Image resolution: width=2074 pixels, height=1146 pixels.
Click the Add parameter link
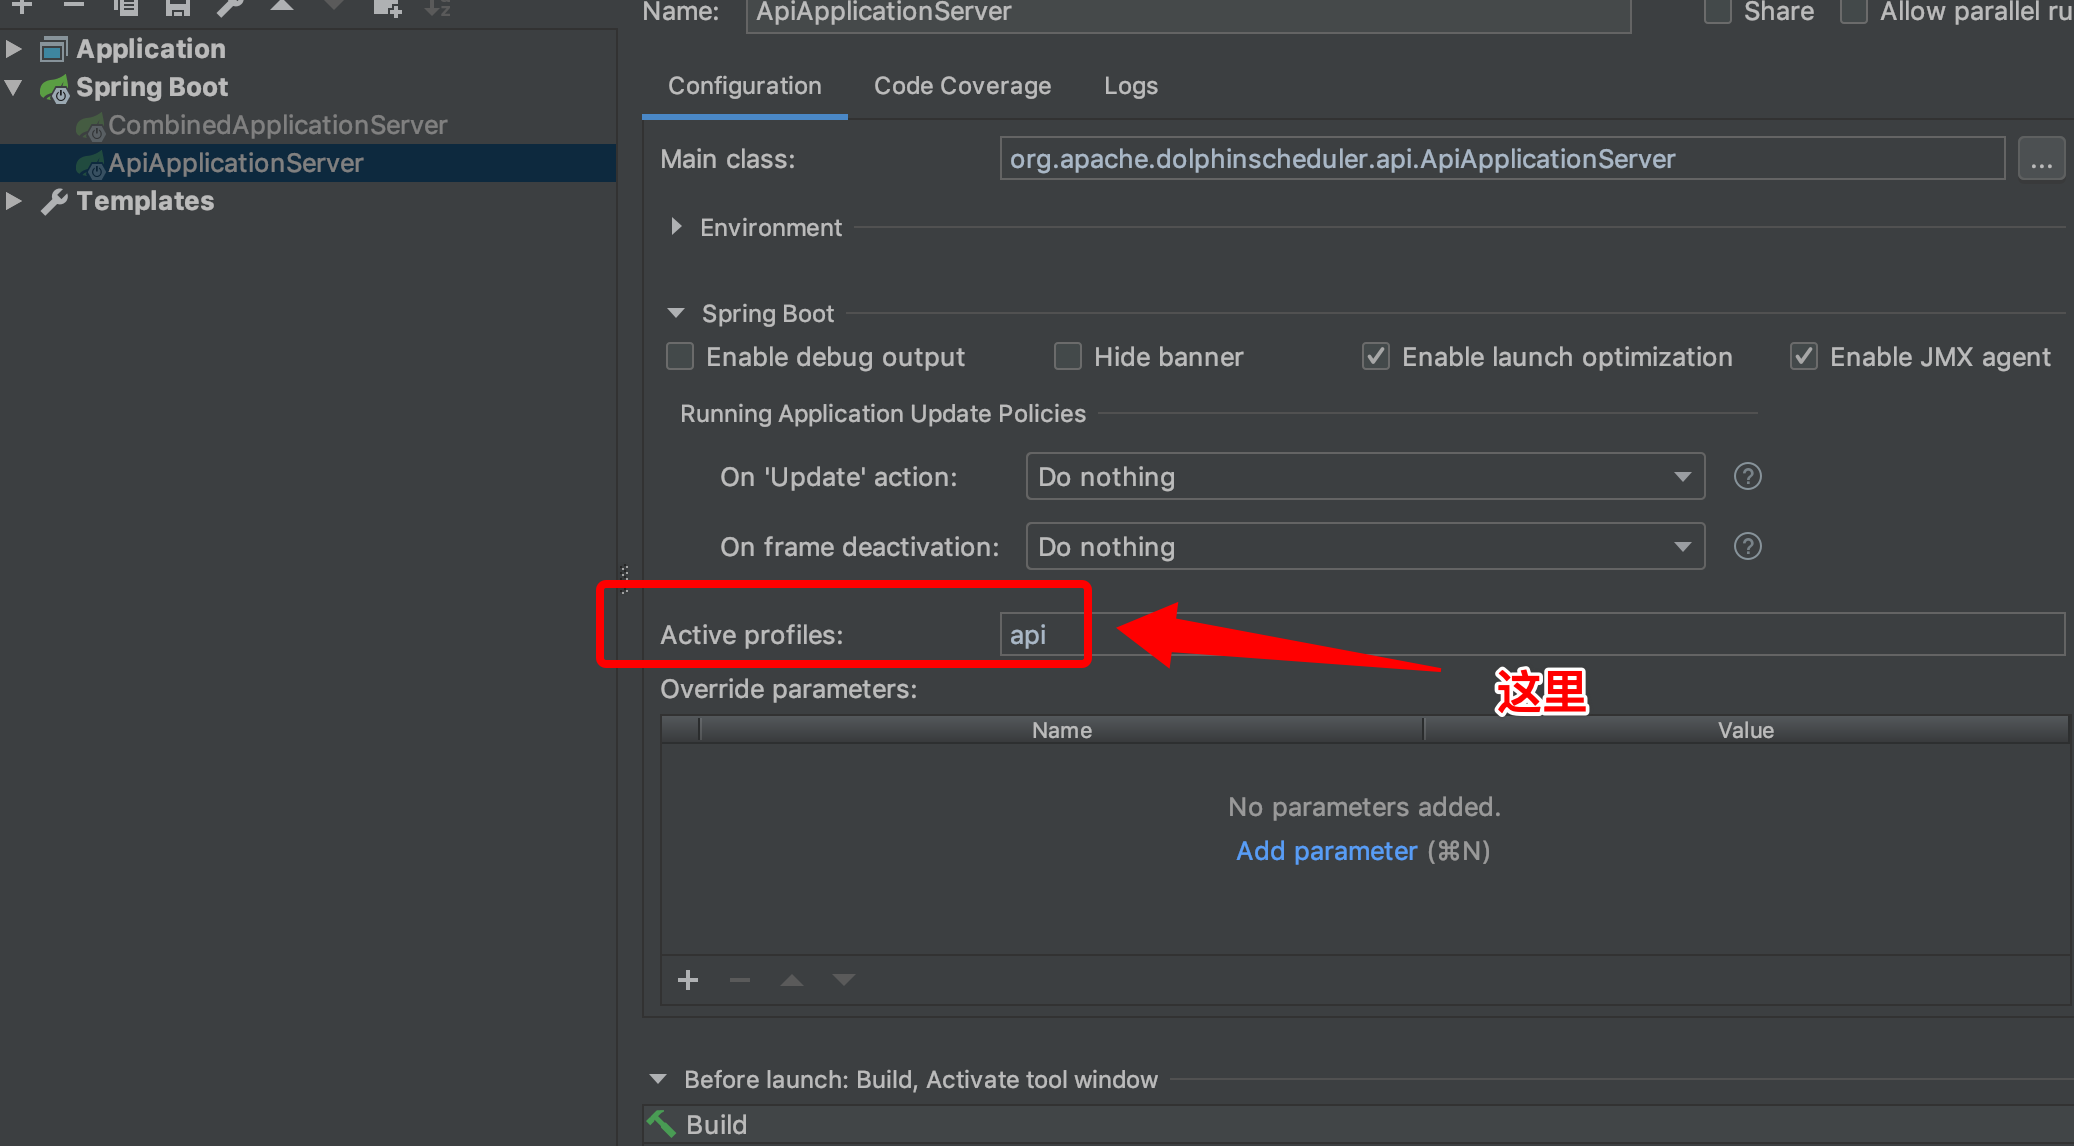tap(1327, 851)
